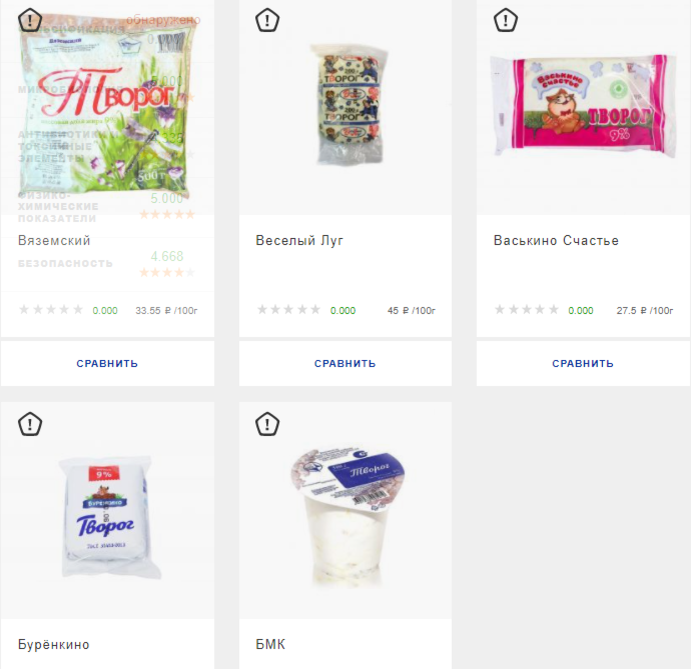Click warning pentagon icon on Бурёнкино card

(x=30, y=424)
